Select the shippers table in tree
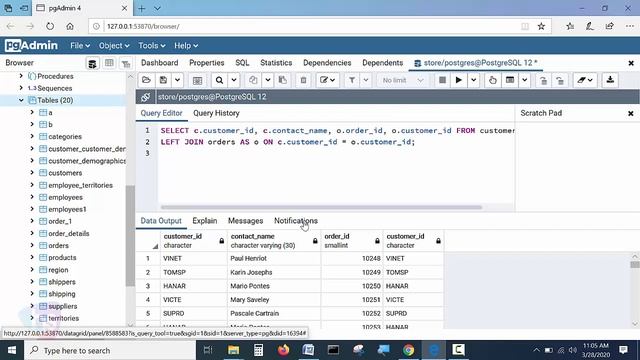 (62, 282)
